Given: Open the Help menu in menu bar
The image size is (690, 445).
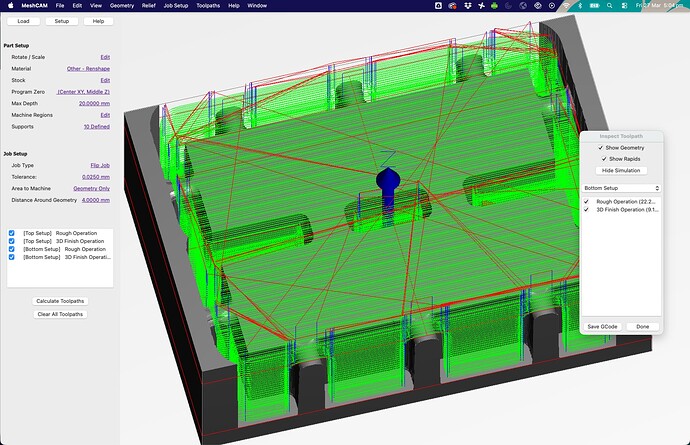Looking at the screenshot, I should click(234, 6).
